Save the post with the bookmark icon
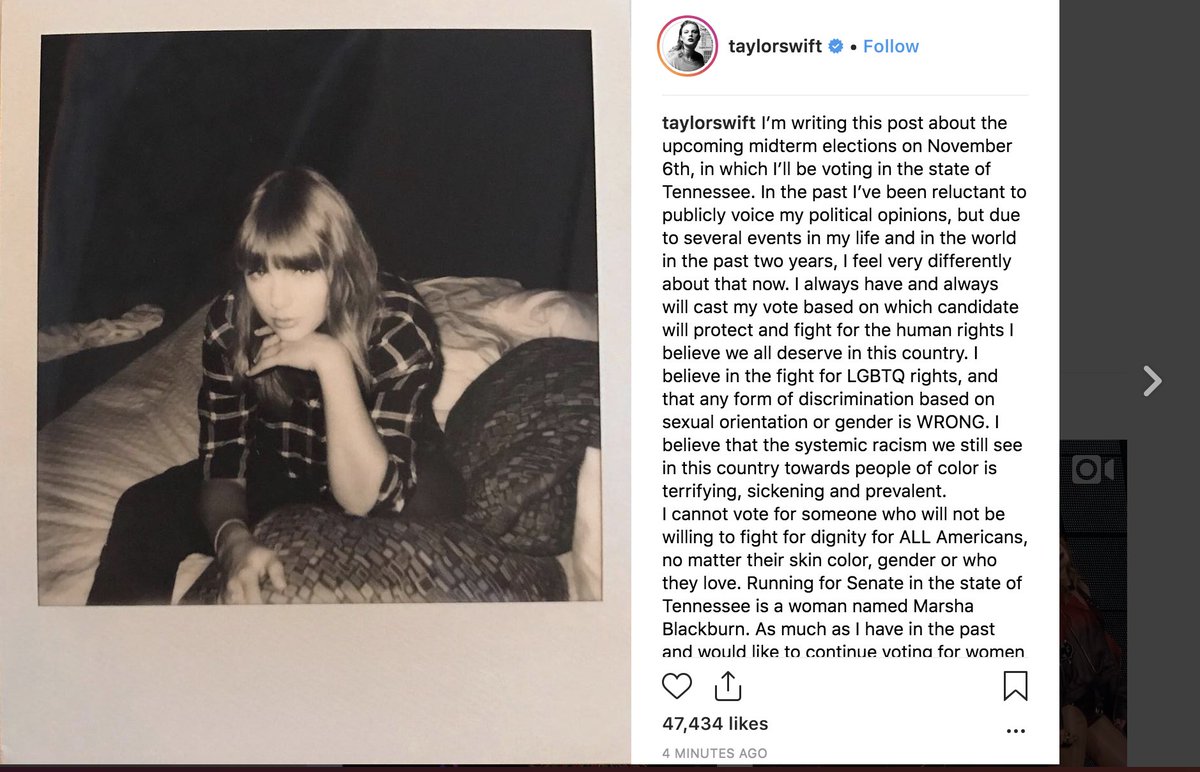Image resolution: width=1200 pixels, height=772 pixels. (1015, 685)
